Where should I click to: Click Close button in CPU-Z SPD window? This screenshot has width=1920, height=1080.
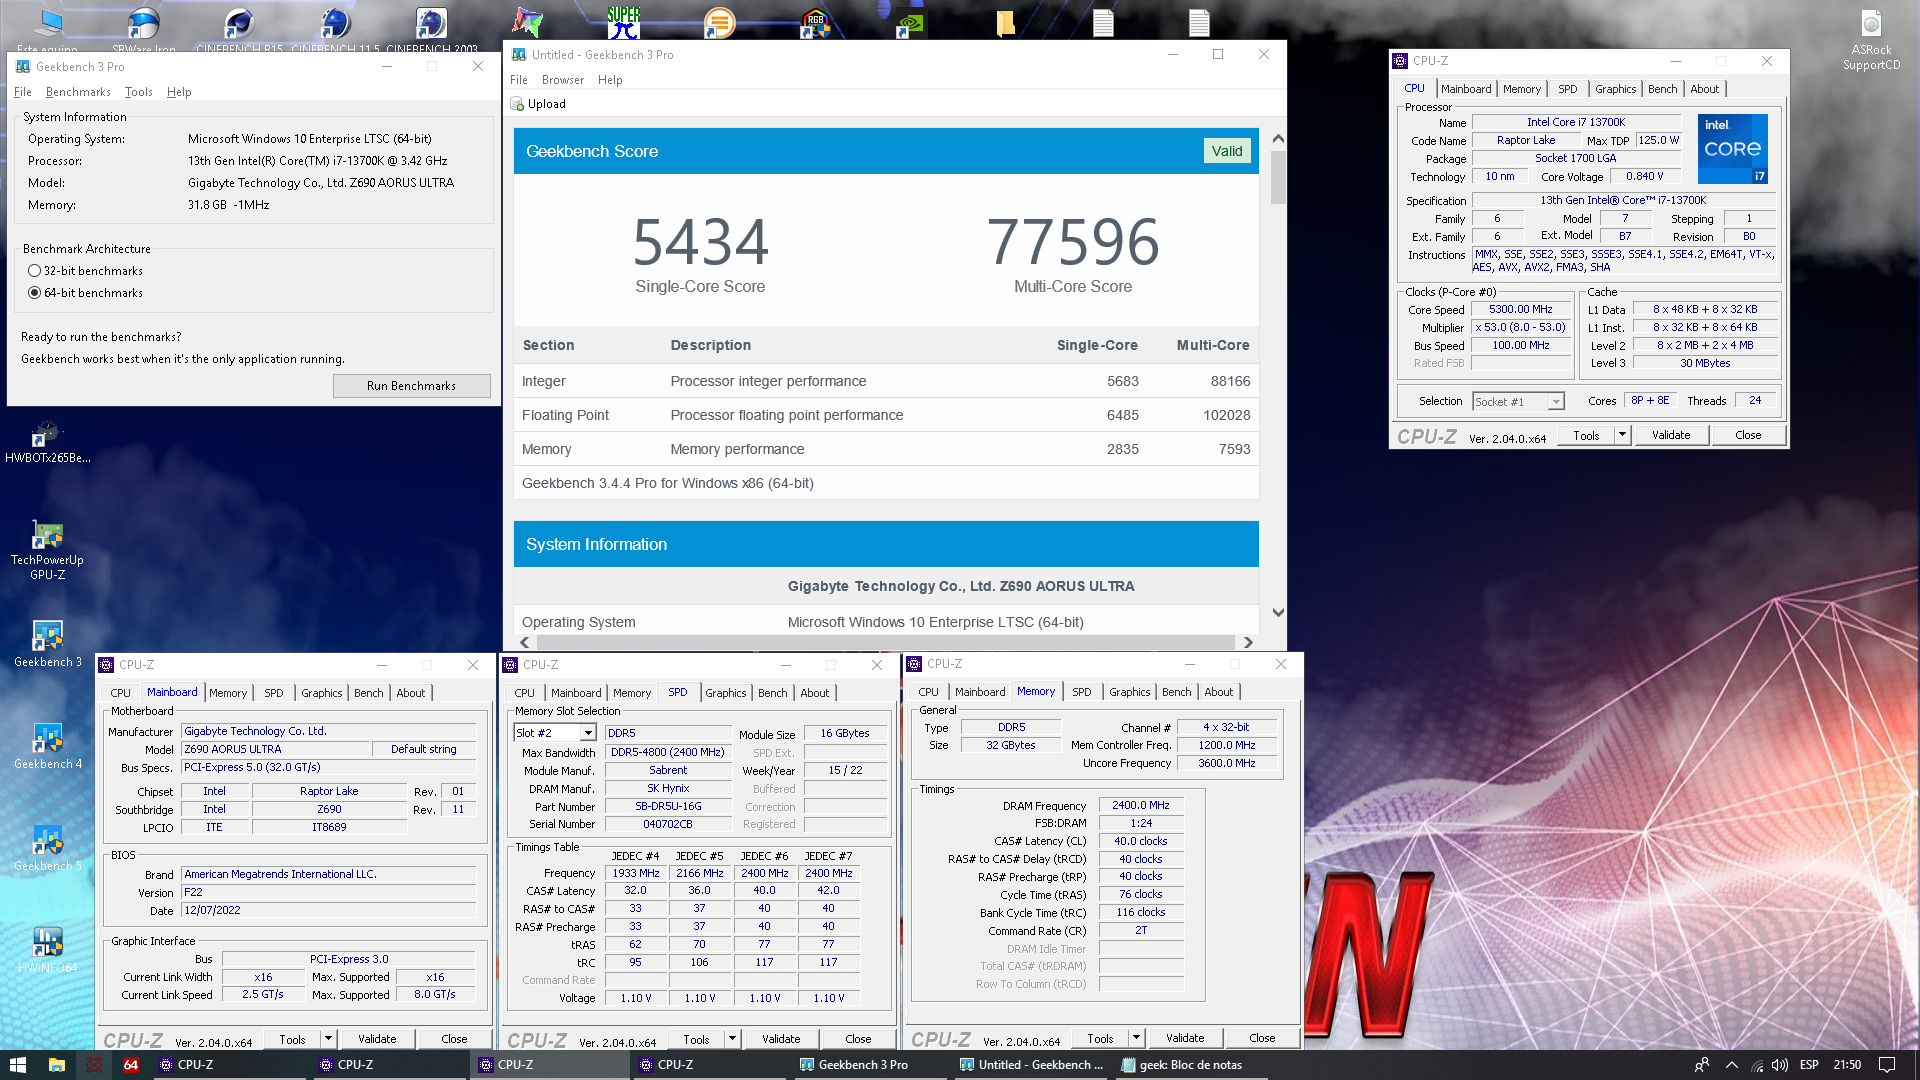click(857, 1039)
